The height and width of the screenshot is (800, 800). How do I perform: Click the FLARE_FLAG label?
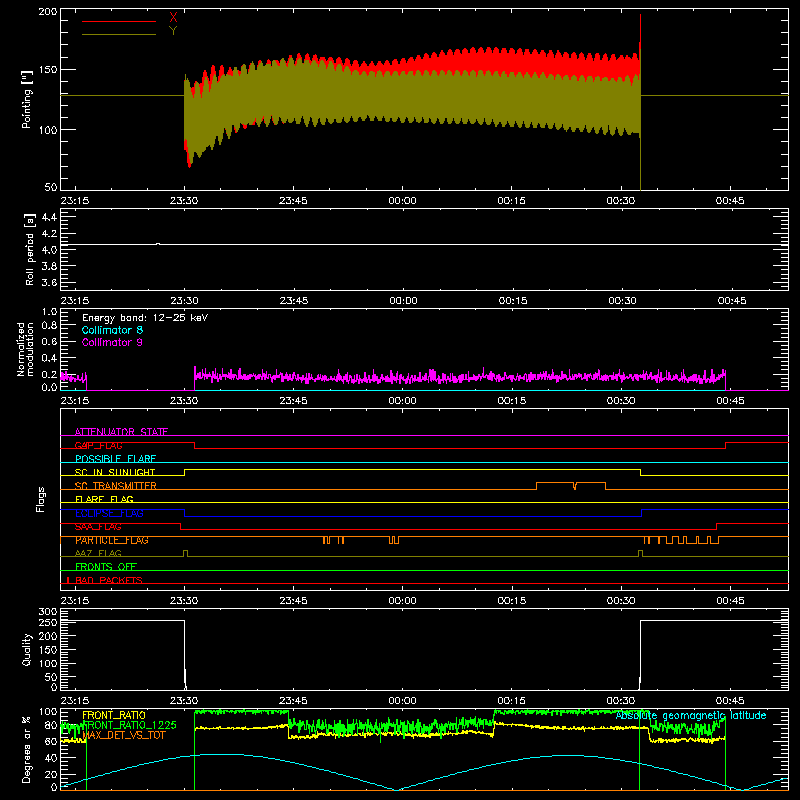pyautogui.click(x=104, y=499)
